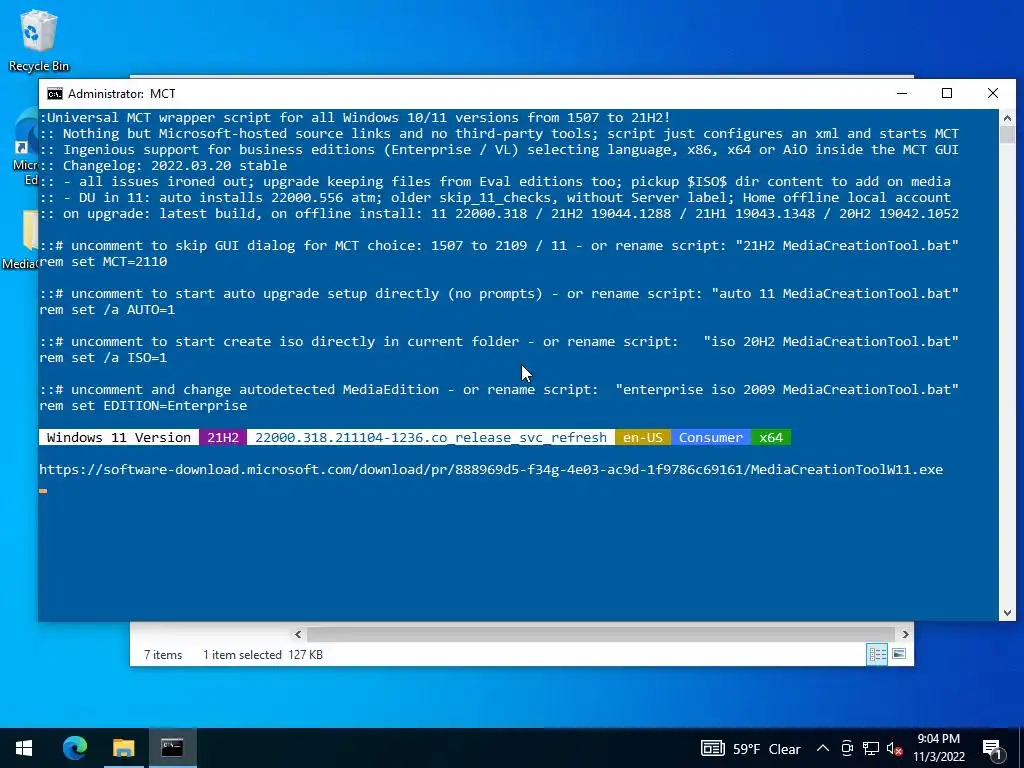Close the Administrator: MCT console window
This screenshot has width=1024, height=768.
[993, 93]
